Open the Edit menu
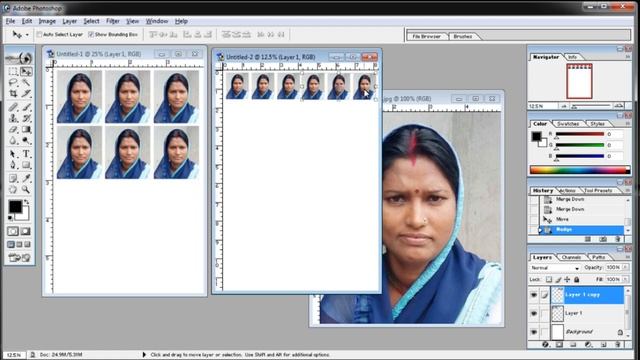640x360 pixels. 27,21
